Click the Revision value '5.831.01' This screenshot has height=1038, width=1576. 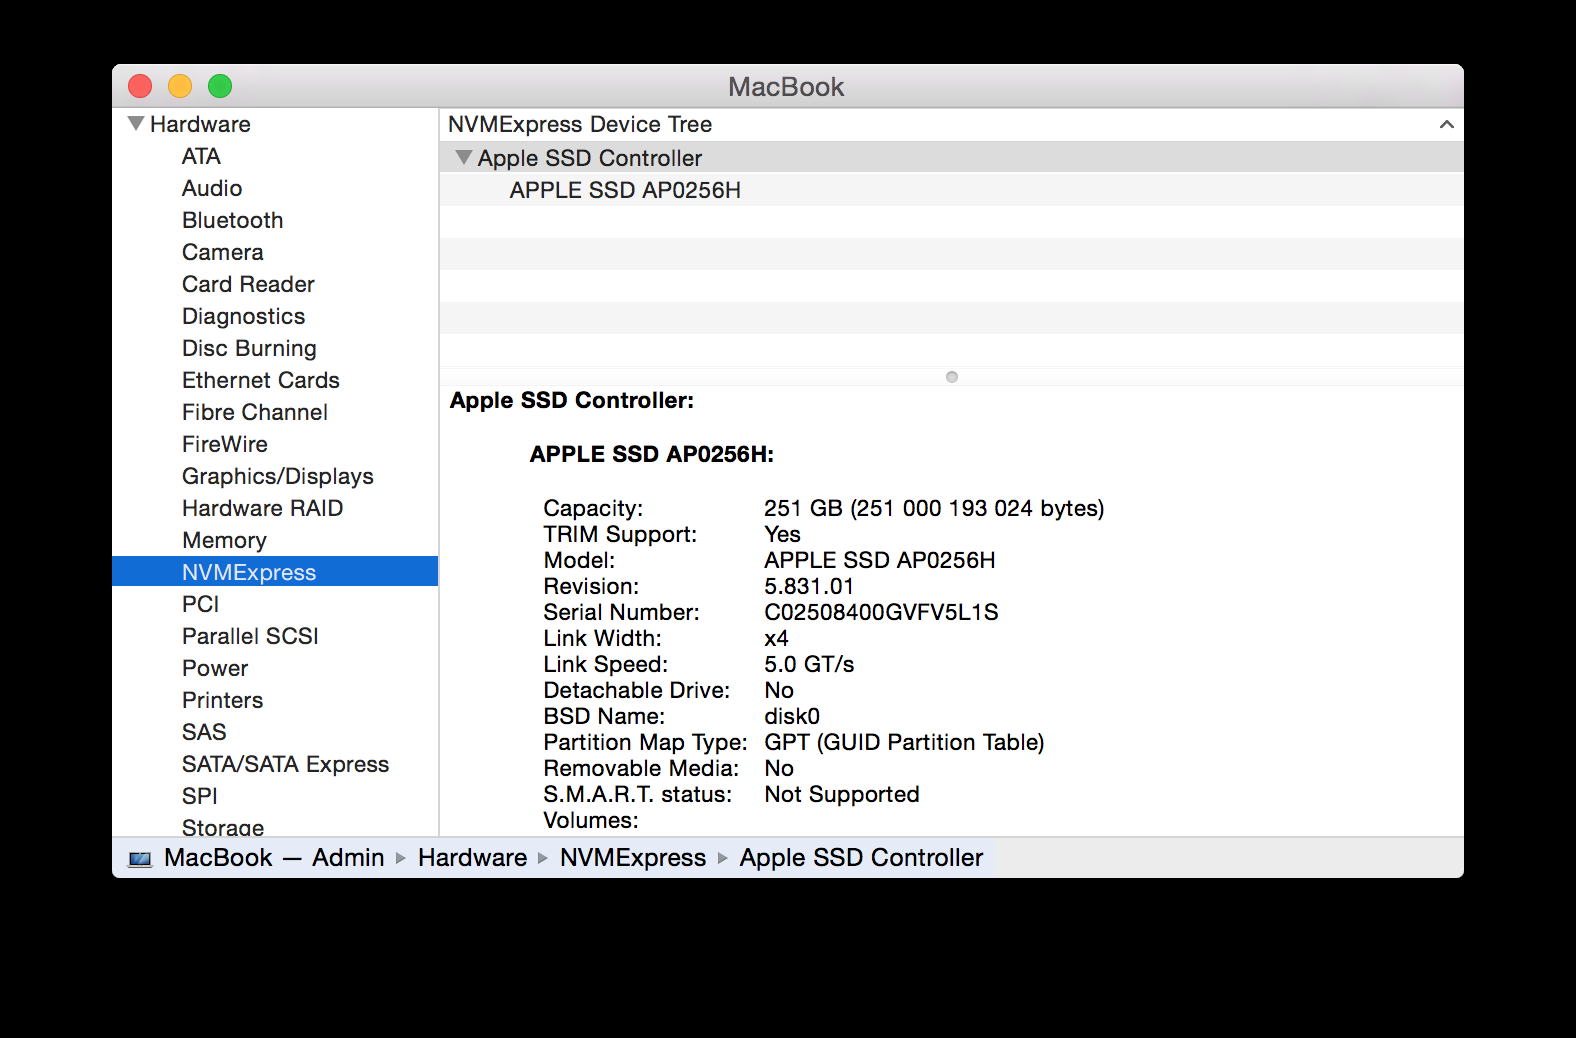click(x=809, y=586)
